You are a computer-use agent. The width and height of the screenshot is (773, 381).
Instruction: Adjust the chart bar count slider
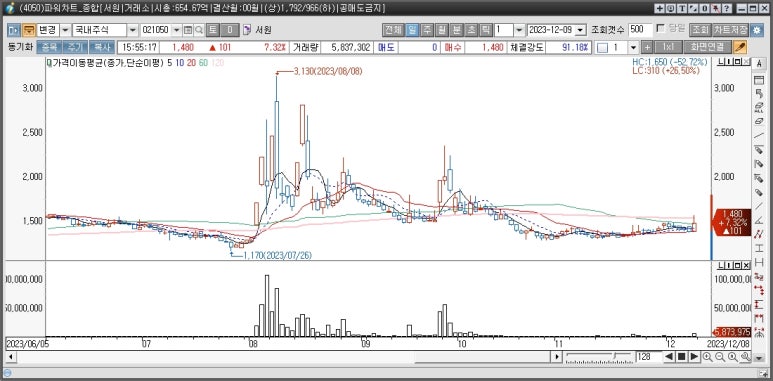tap(598, 356)
